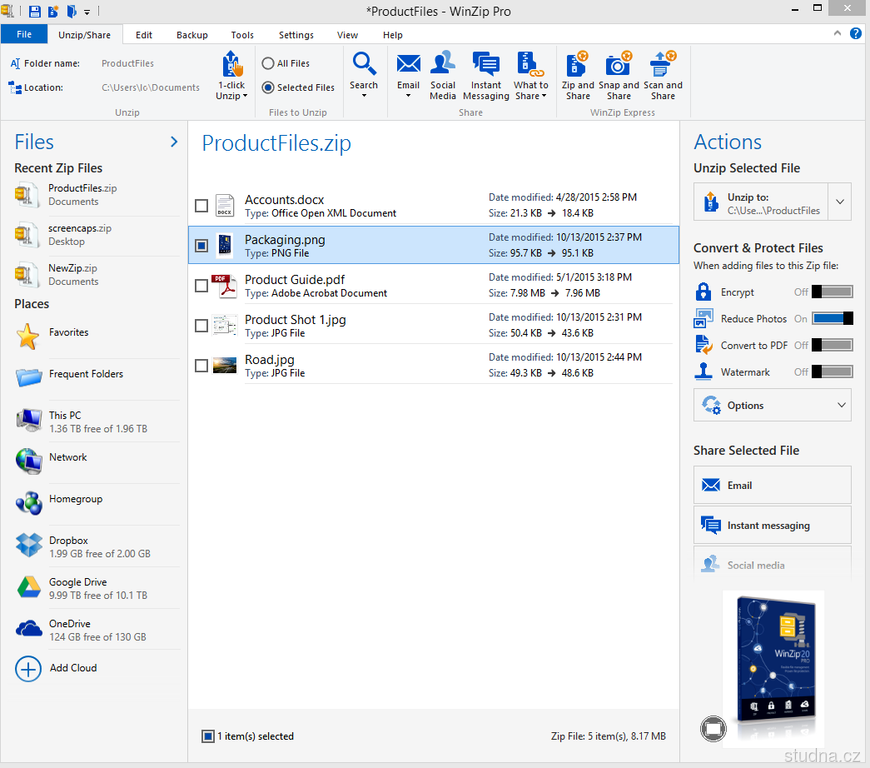Turn on the Encrypt toggle
This screenshot has height=768, width=870.
tap(832, 292)
